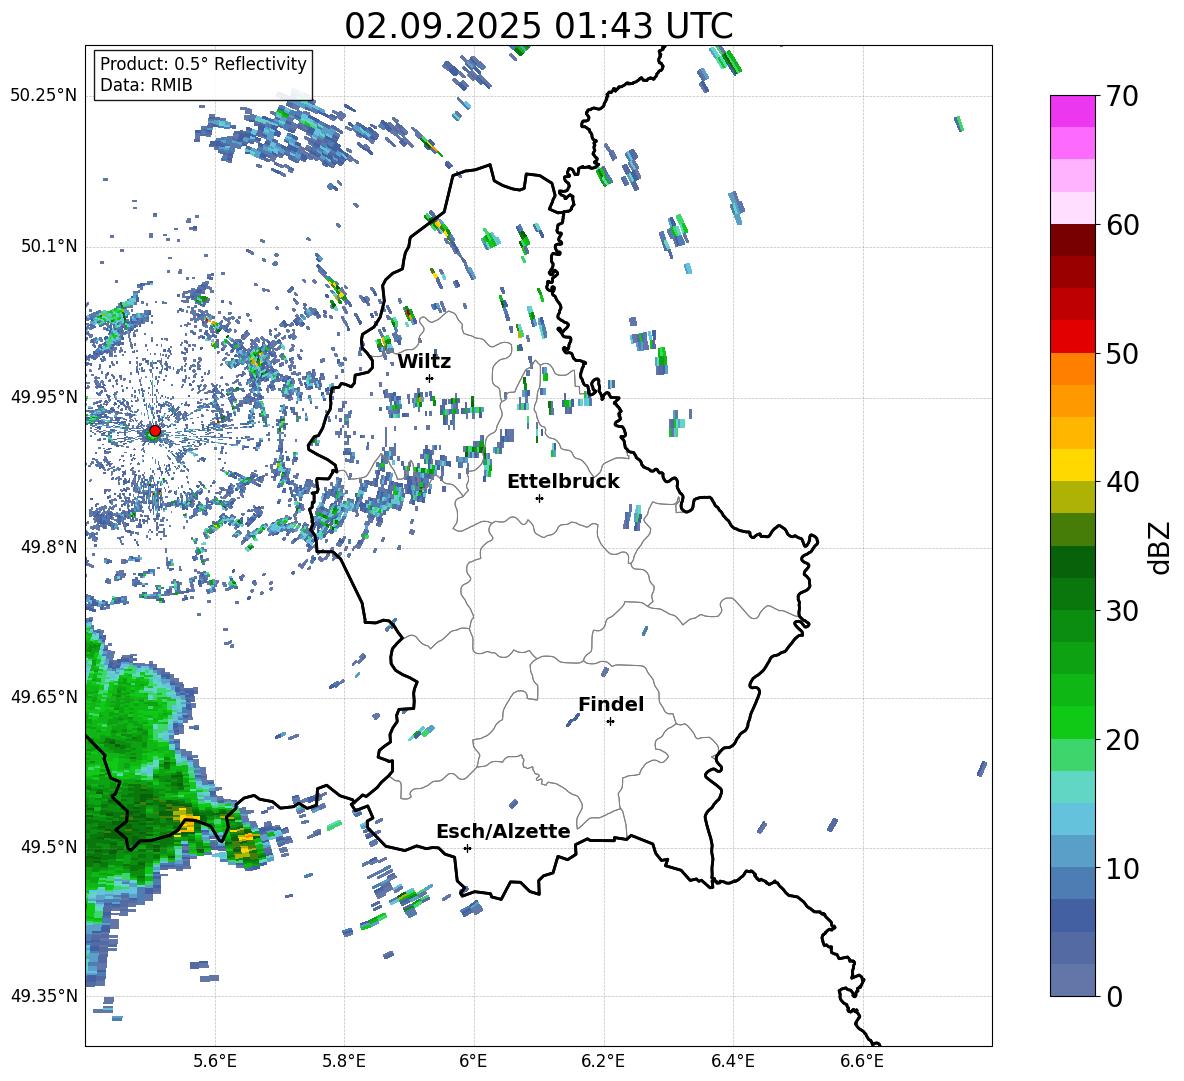The height and width of the screenshot is (1081, 1184).
Task: Click the colorbar 70 tick label
Action: click(1122, 96)
